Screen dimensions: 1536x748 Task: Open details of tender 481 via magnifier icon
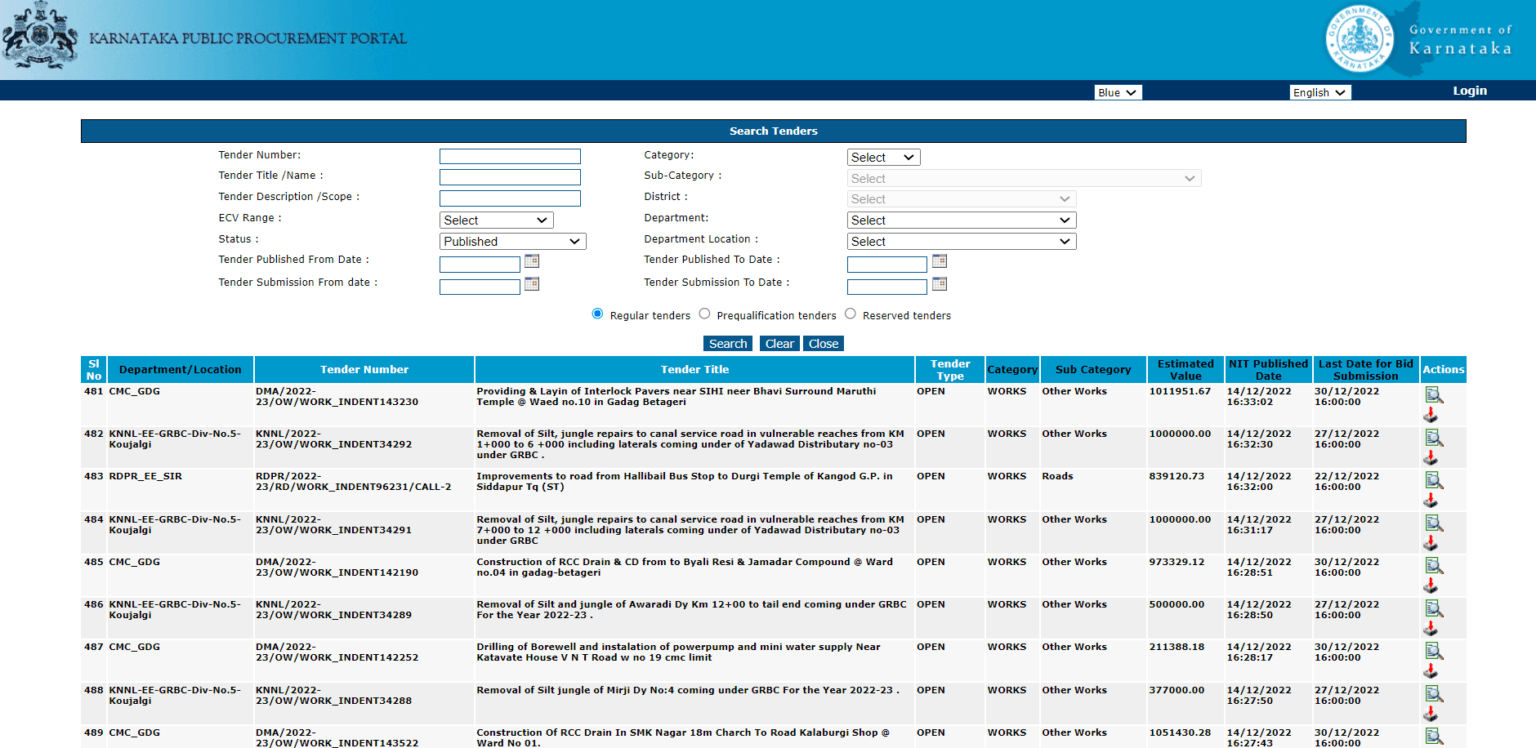click(1435, 394)
